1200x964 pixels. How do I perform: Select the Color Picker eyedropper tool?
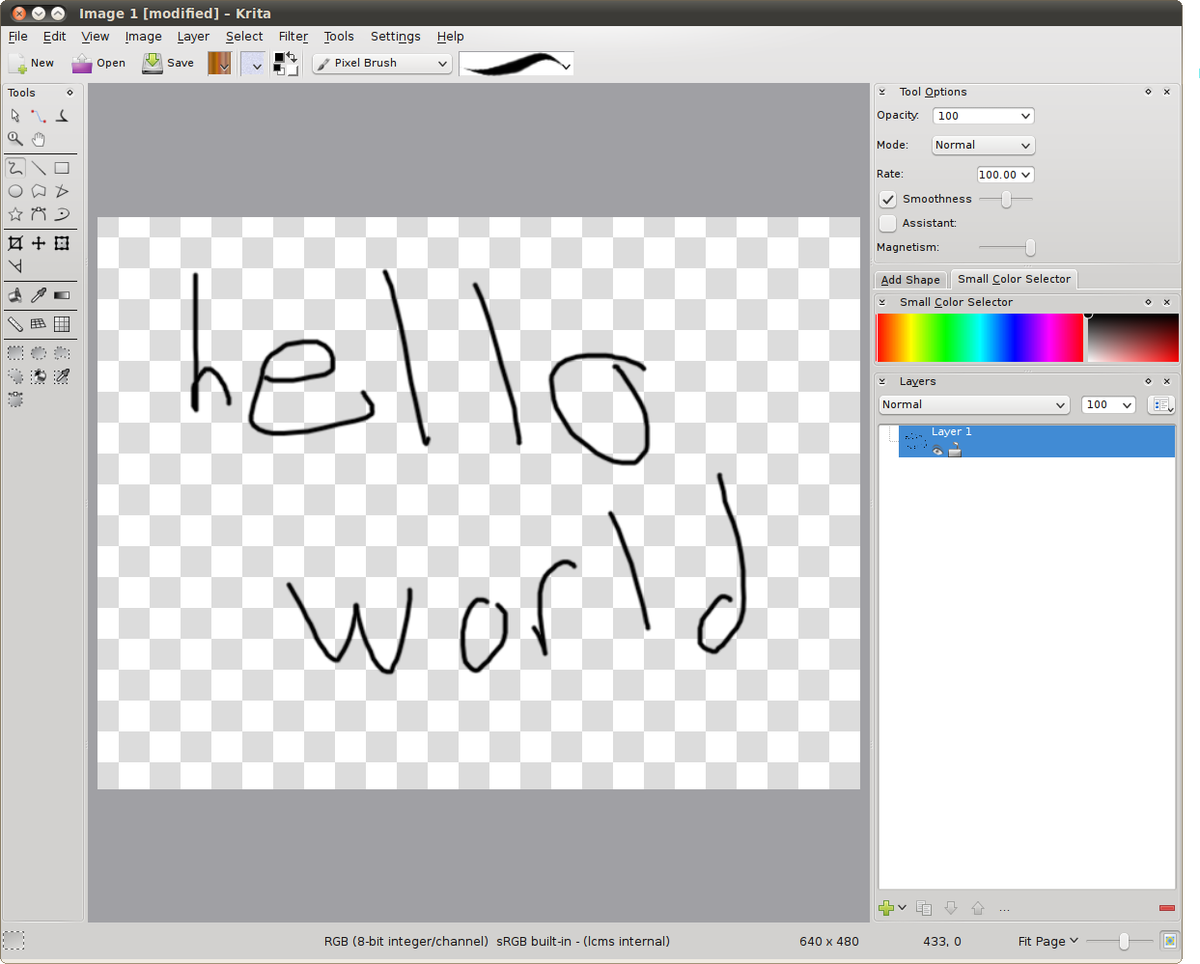pos(38,295)
